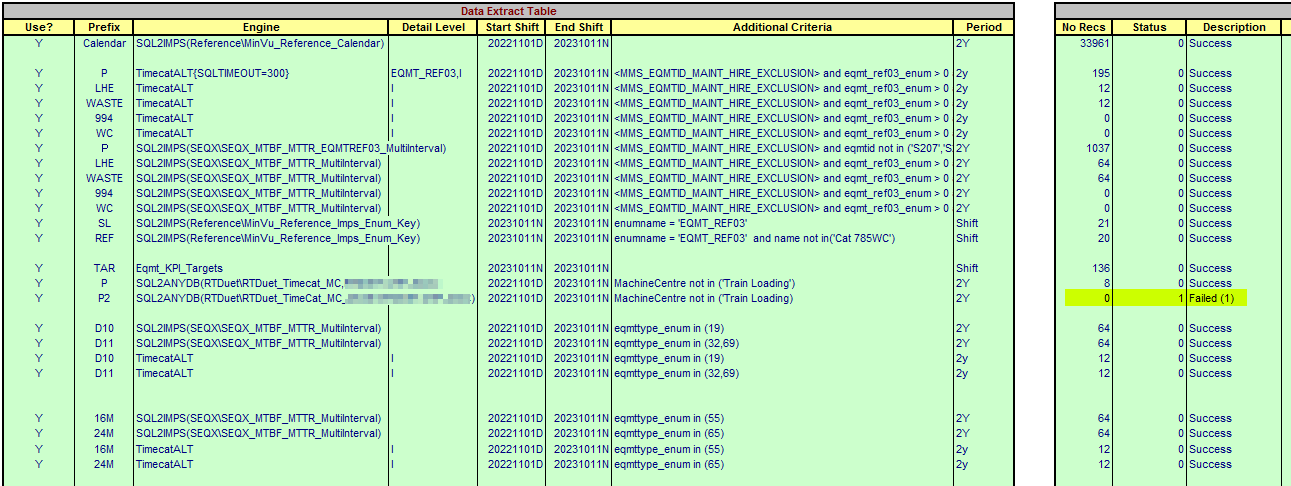Click the 1037 record count cell
1291x486 pixels.
[1084, 148]
